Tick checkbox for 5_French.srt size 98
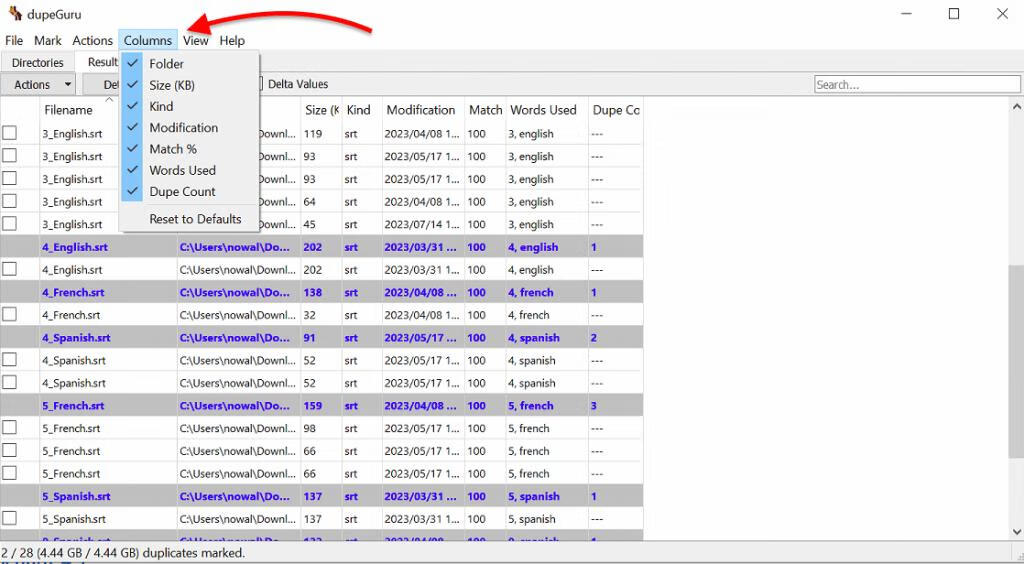The width and height of the screenshot is (1024, 564). click(9, 428)
